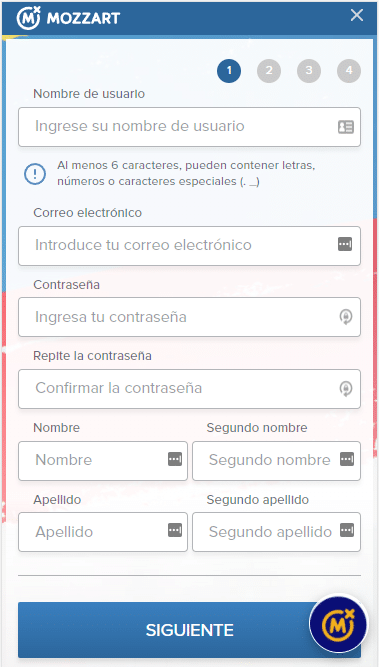Select step 1 indicator
This screenshot has height=667, width=379.
pyautogui.click(x=229, y=71)
